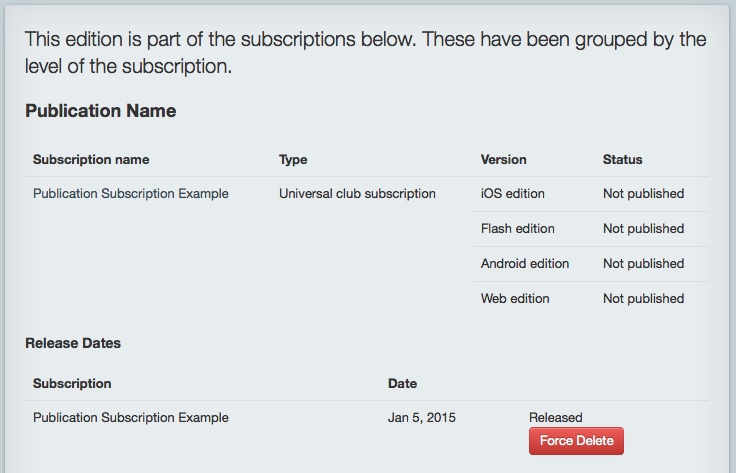
Task: Click Not published status for Android edition
Action: pyautogui.click(x=644, y=264)
